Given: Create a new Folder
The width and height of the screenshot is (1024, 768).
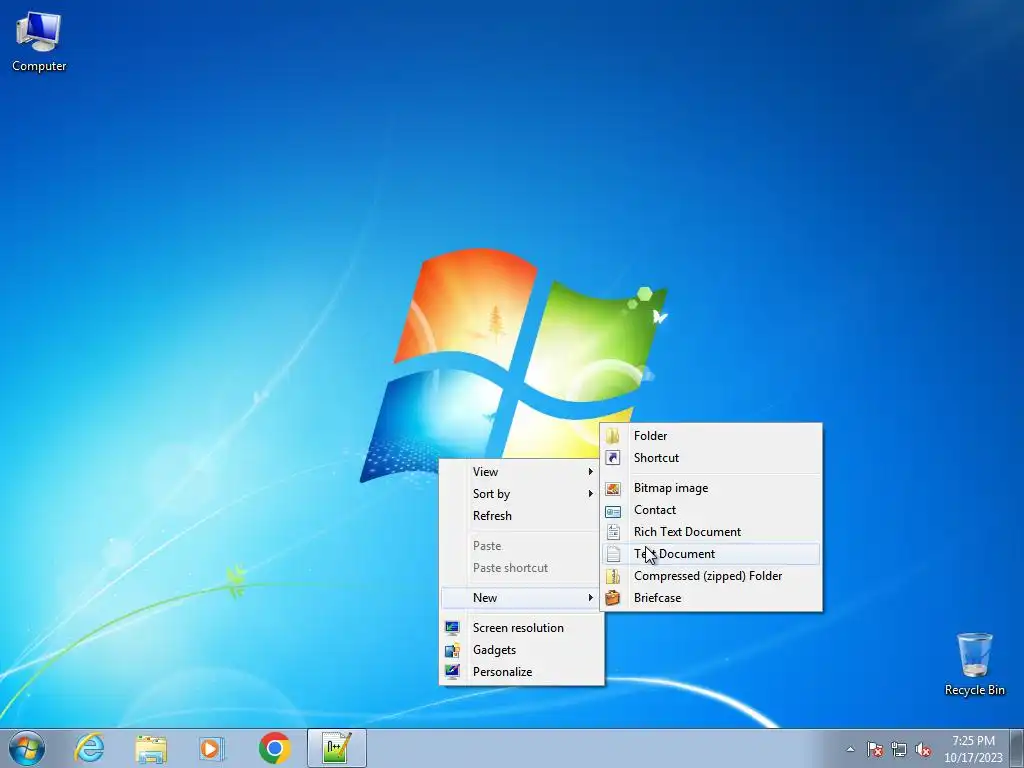Looking at the screenshot, I should coord(711,436).
